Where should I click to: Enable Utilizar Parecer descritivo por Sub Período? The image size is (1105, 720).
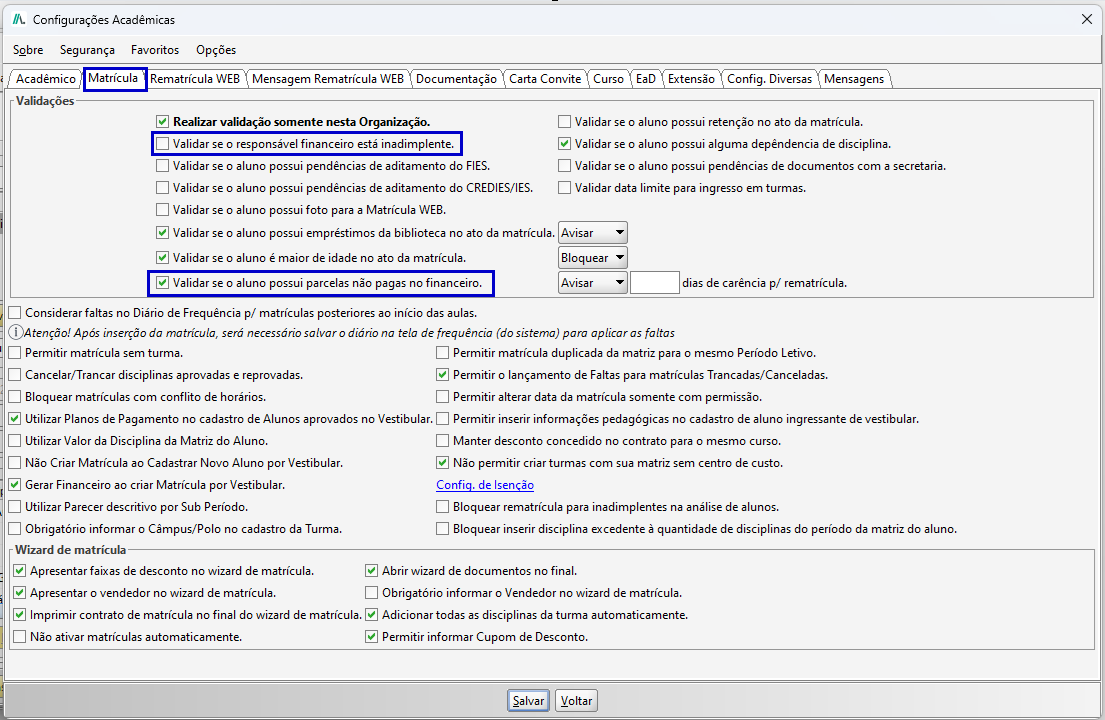(x=15, y=507)
